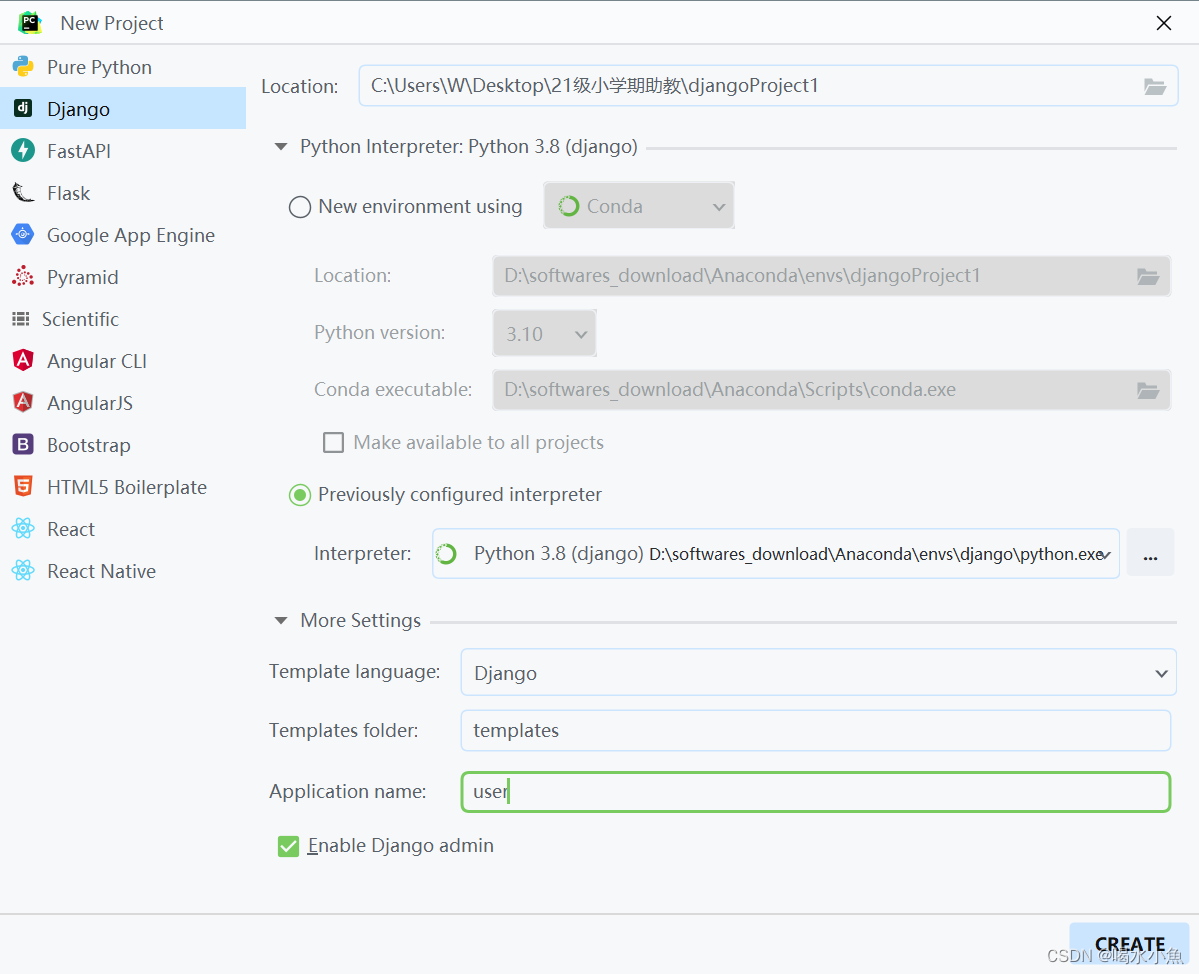This screenshot has width=1199, height=974.
Task: Click the FastAPI lightning icon
Action: (x=23, y=150)
